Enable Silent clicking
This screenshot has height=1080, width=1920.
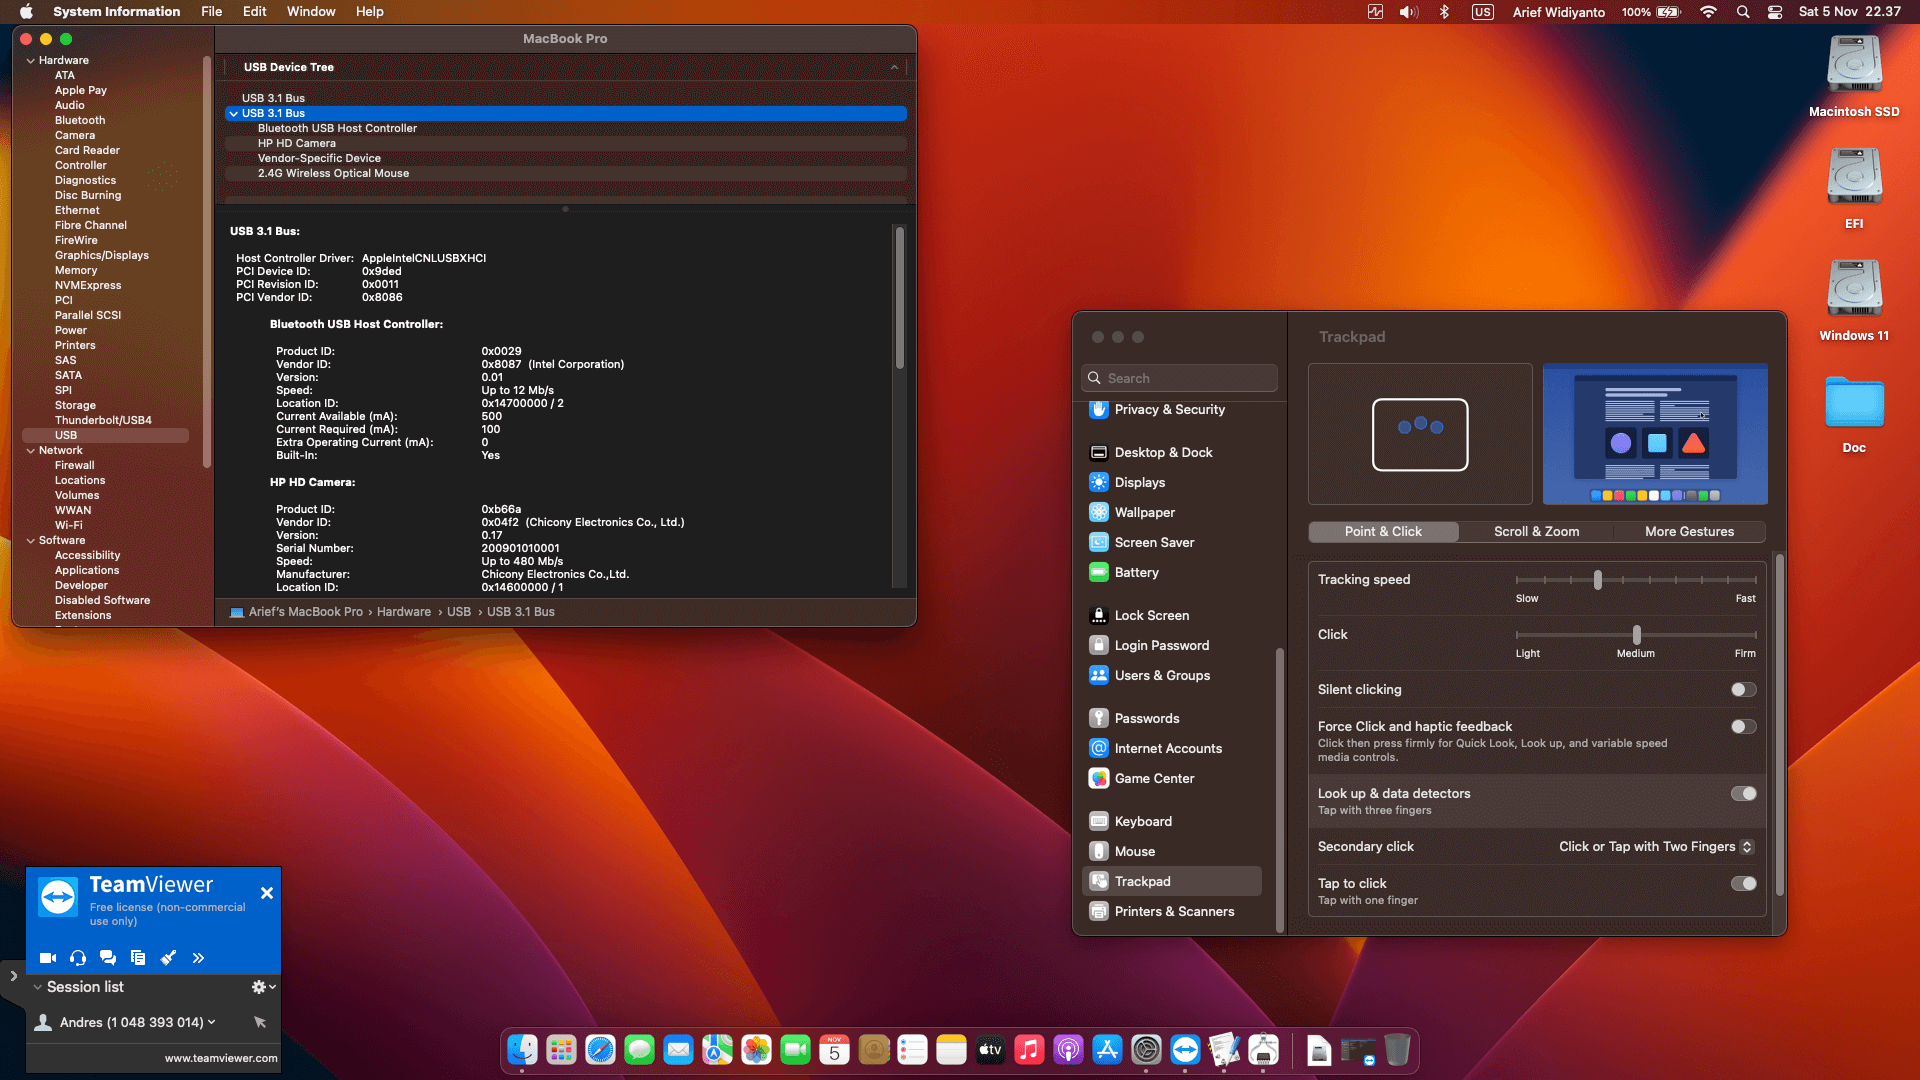pyautogui.click(x=1744, y=689)
